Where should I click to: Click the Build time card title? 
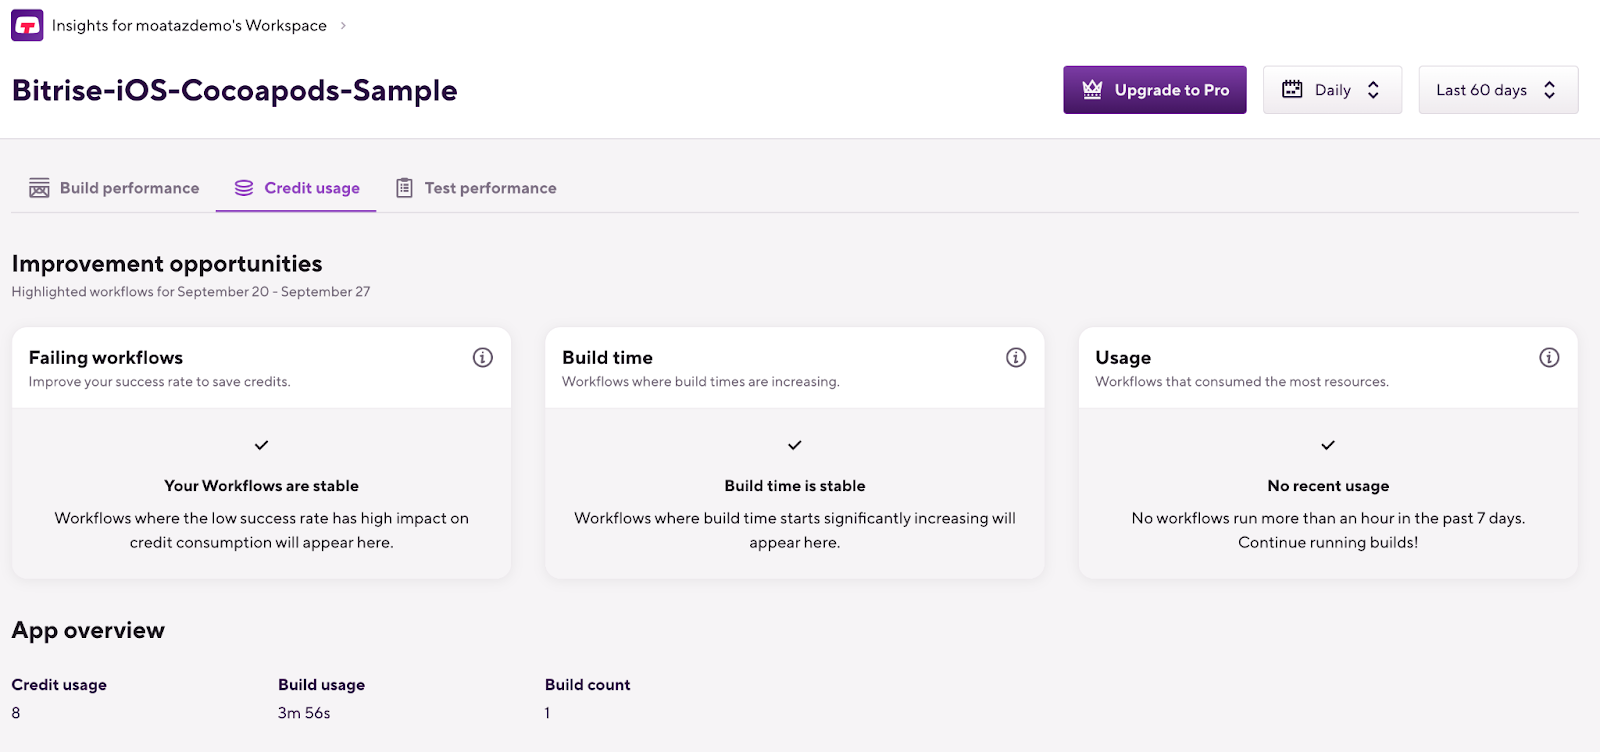(607, 357)
